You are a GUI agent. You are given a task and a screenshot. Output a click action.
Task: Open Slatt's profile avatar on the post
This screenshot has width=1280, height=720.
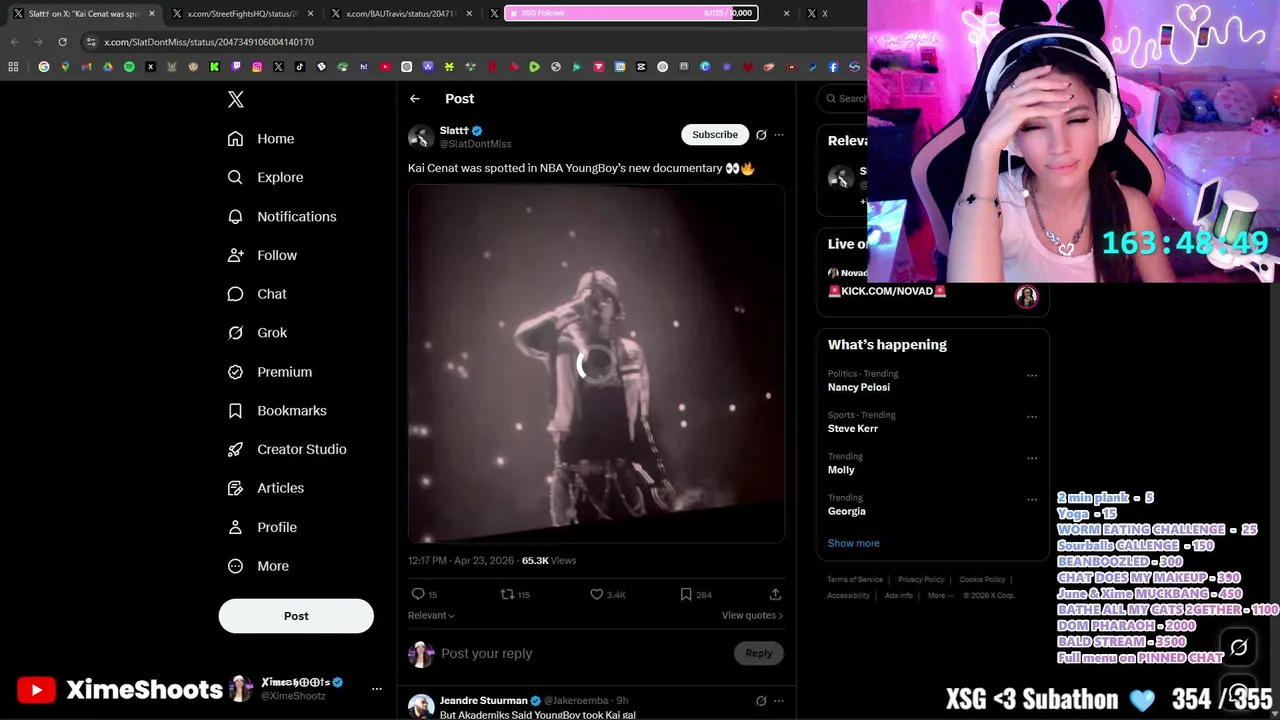tap(421, 137)
